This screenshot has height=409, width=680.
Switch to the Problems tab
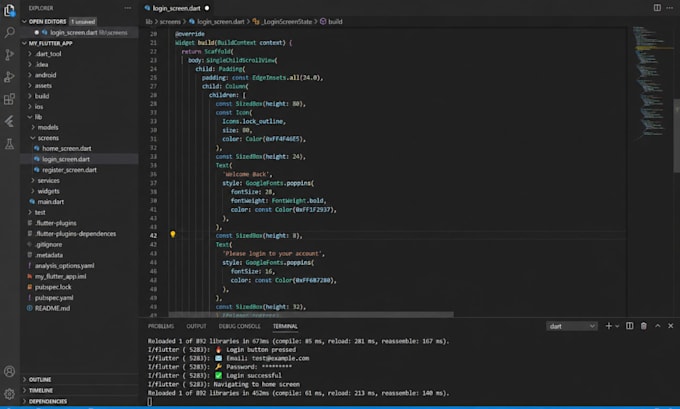tap(160, 326)
